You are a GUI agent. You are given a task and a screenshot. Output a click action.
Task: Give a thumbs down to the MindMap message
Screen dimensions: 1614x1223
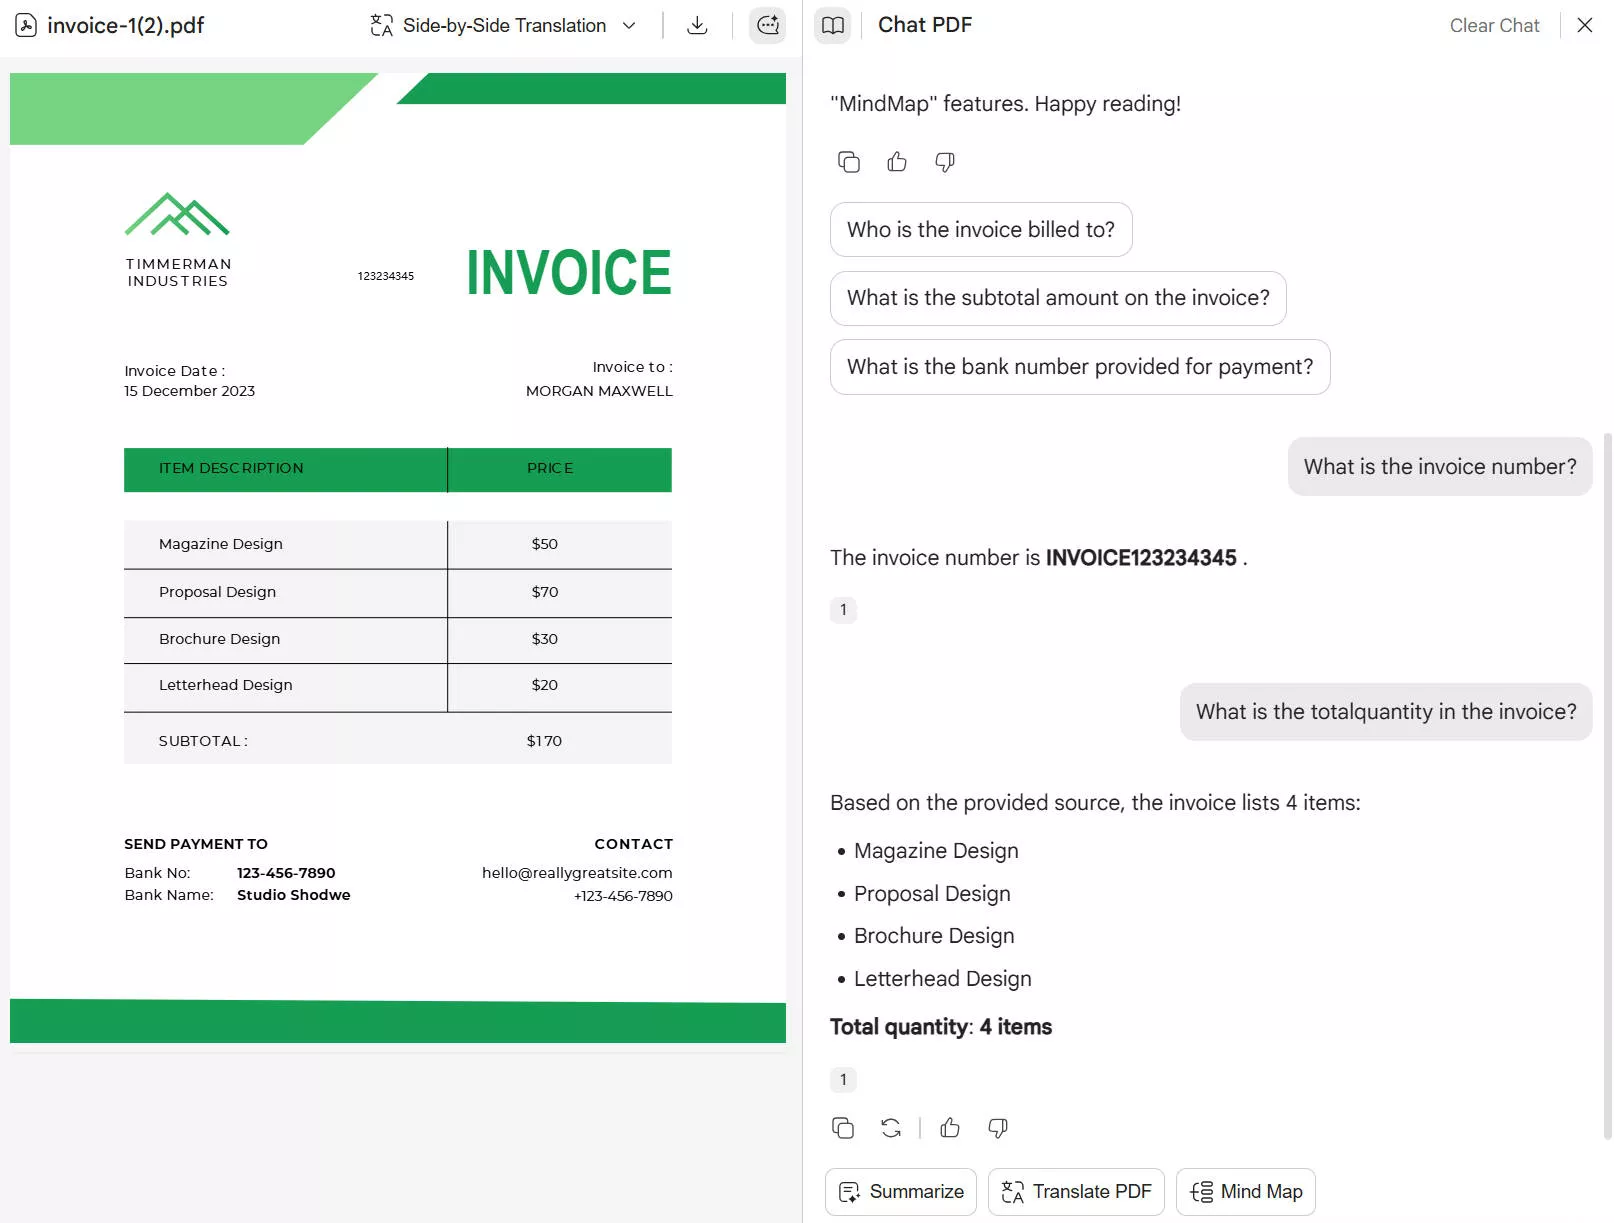point(944,161)
